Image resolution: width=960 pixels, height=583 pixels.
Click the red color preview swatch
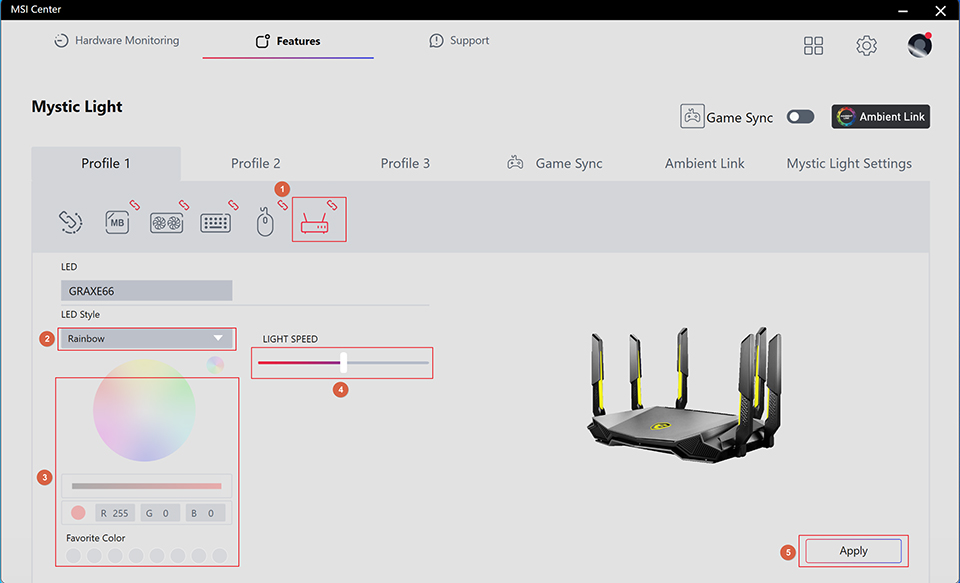coord(78,513)
